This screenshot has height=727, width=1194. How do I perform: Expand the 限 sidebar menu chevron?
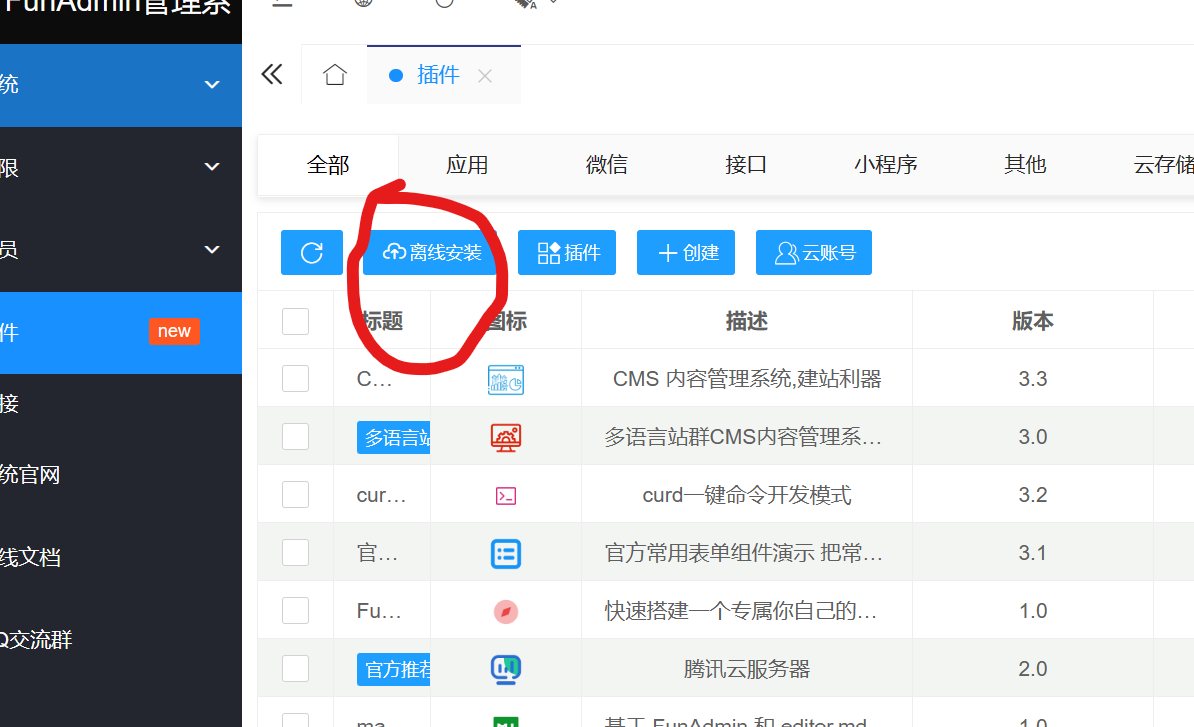click(211, 167)
